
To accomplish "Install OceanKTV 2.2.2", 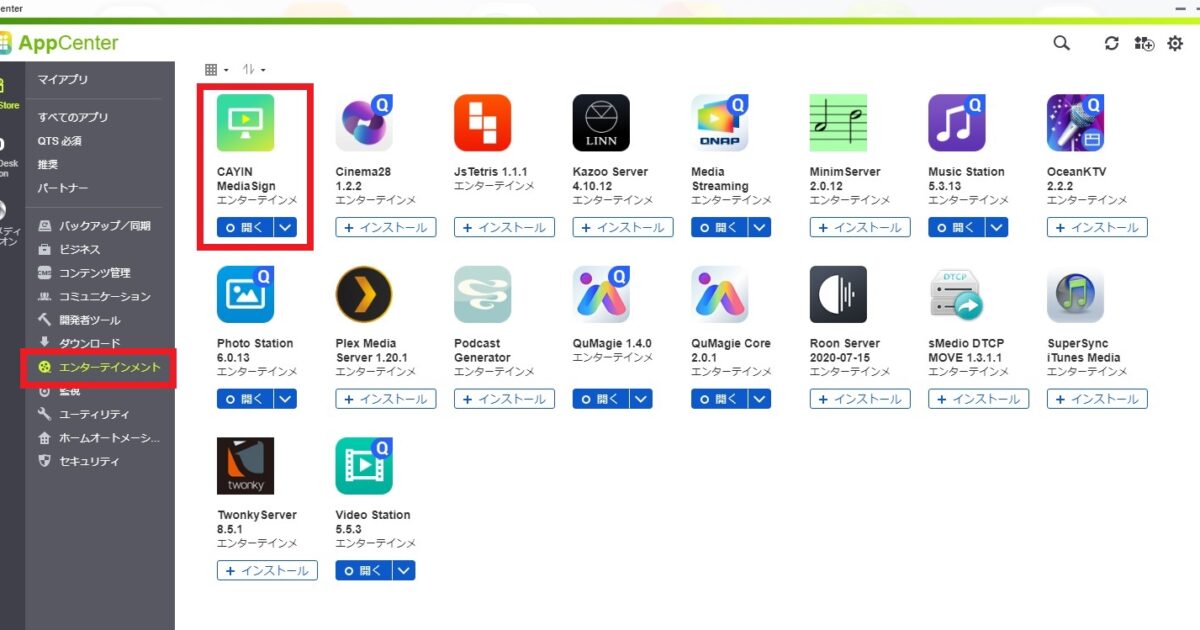I will [x=1097, y=227].
